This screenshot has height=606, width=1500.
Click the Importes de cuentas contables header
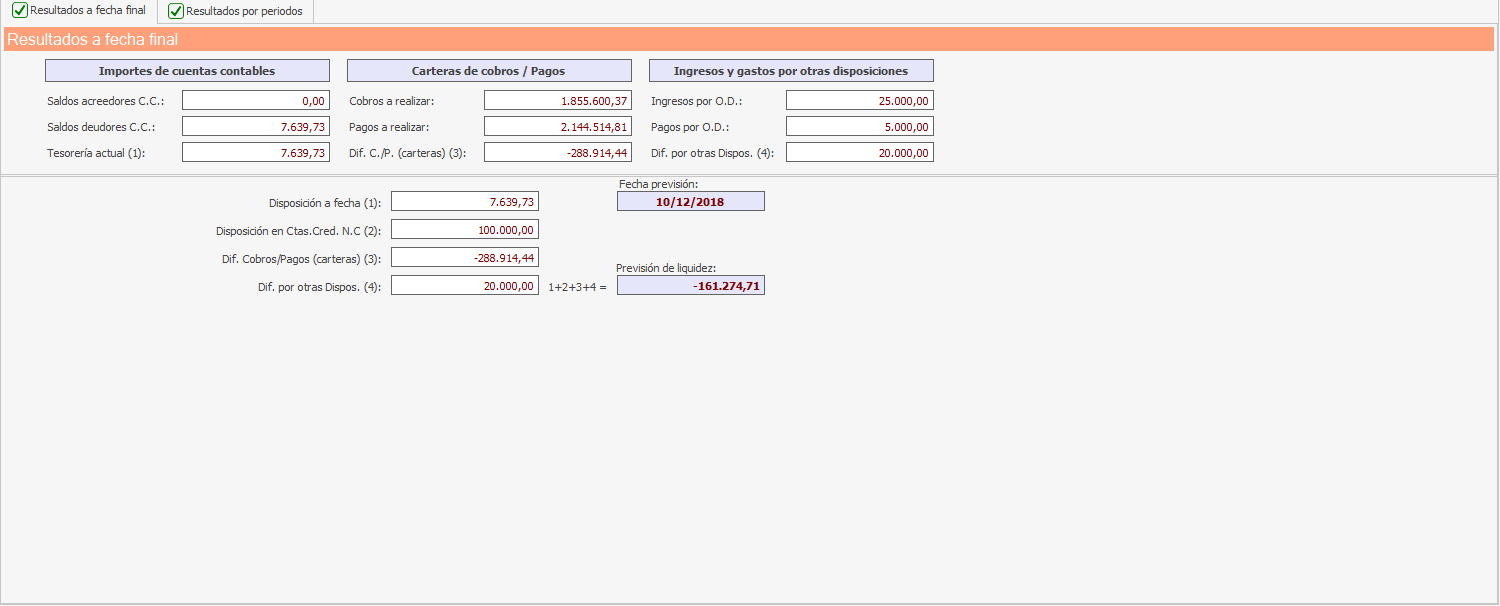point(187,71)
